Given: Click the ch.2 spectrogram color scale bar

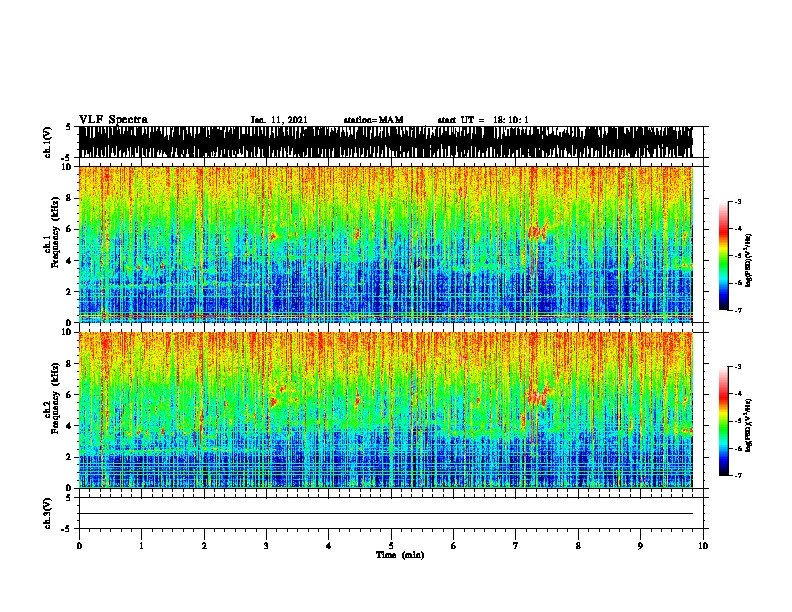Looking at the screenshot, I should pos(723,421).
